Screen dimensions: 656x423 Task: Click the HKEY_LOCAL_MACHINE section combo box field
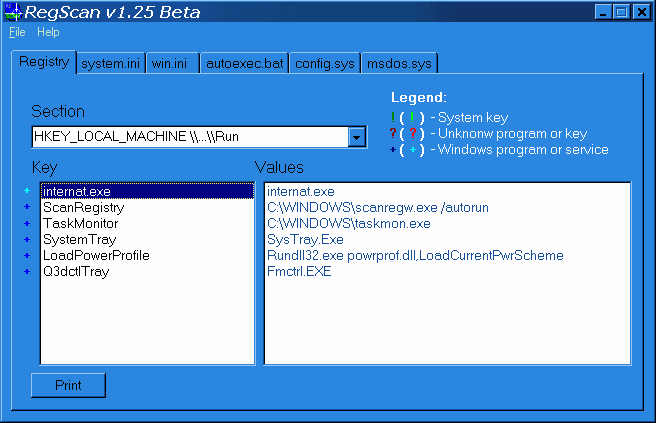199,137
